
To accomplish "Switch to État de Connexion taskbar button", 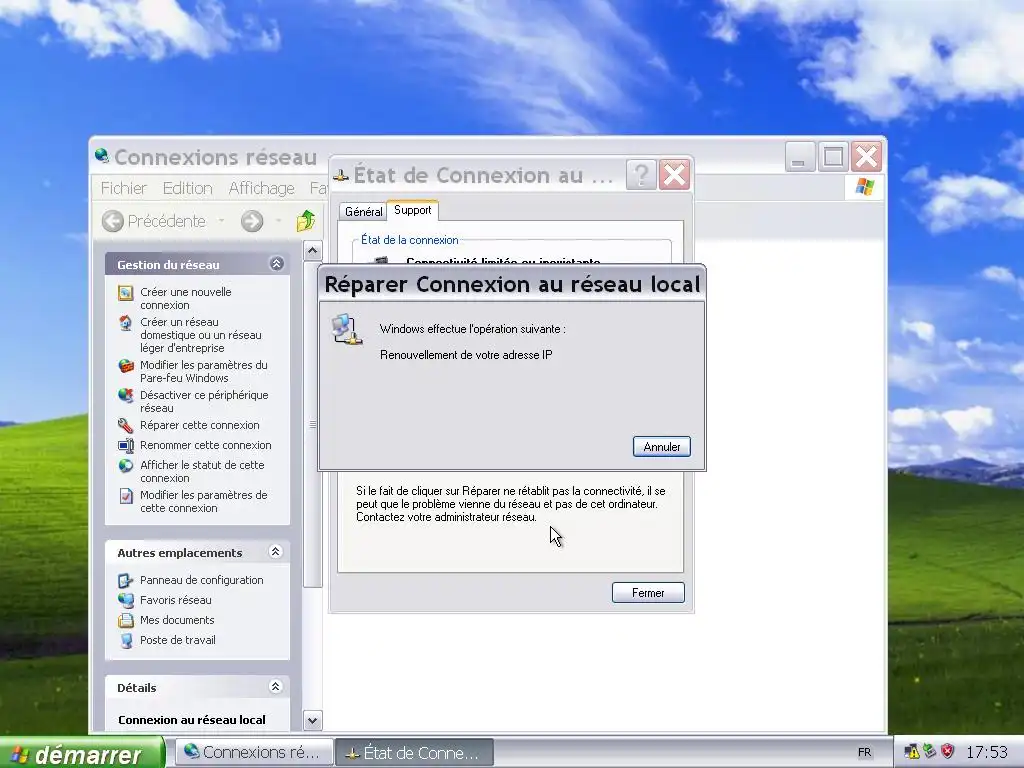I will (x=414, y=752).
